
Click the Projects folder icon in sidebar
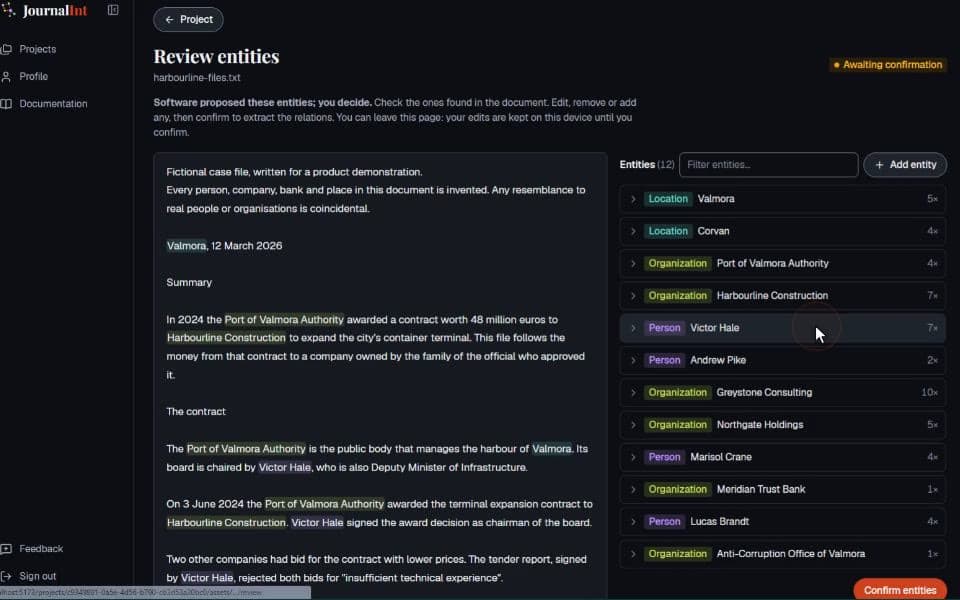(x=7, y=49)
